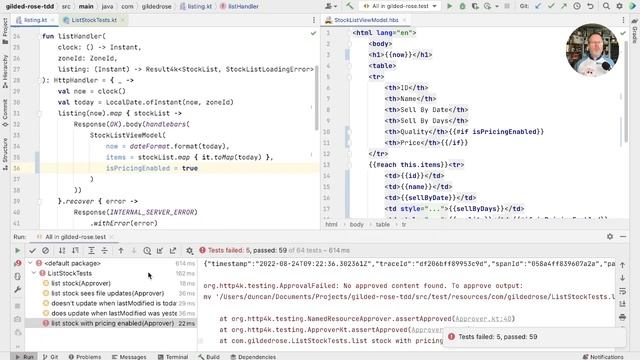Image resolution: width=640 pixels, height=360 pixels.
Task: Open Structure side panel
Action: 5,154
